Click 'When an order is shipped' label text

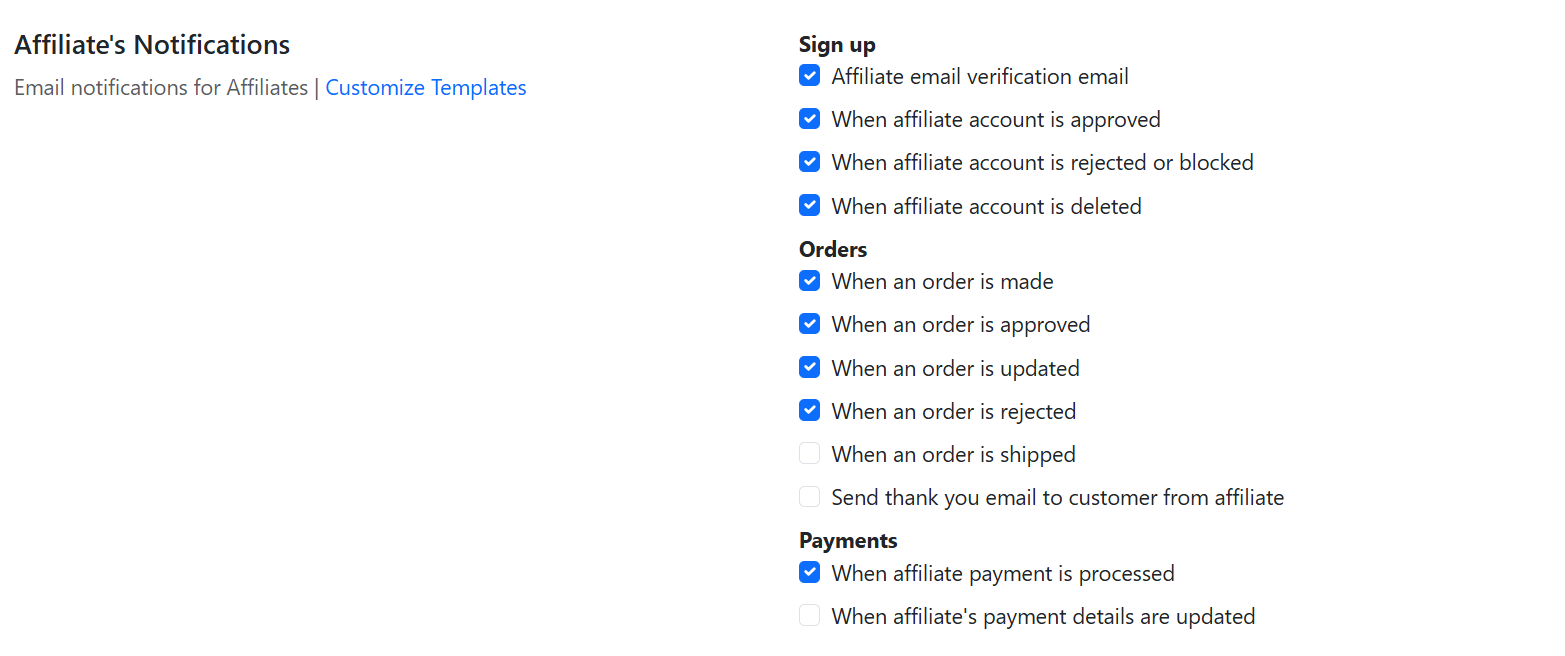[x=953, y=455]
